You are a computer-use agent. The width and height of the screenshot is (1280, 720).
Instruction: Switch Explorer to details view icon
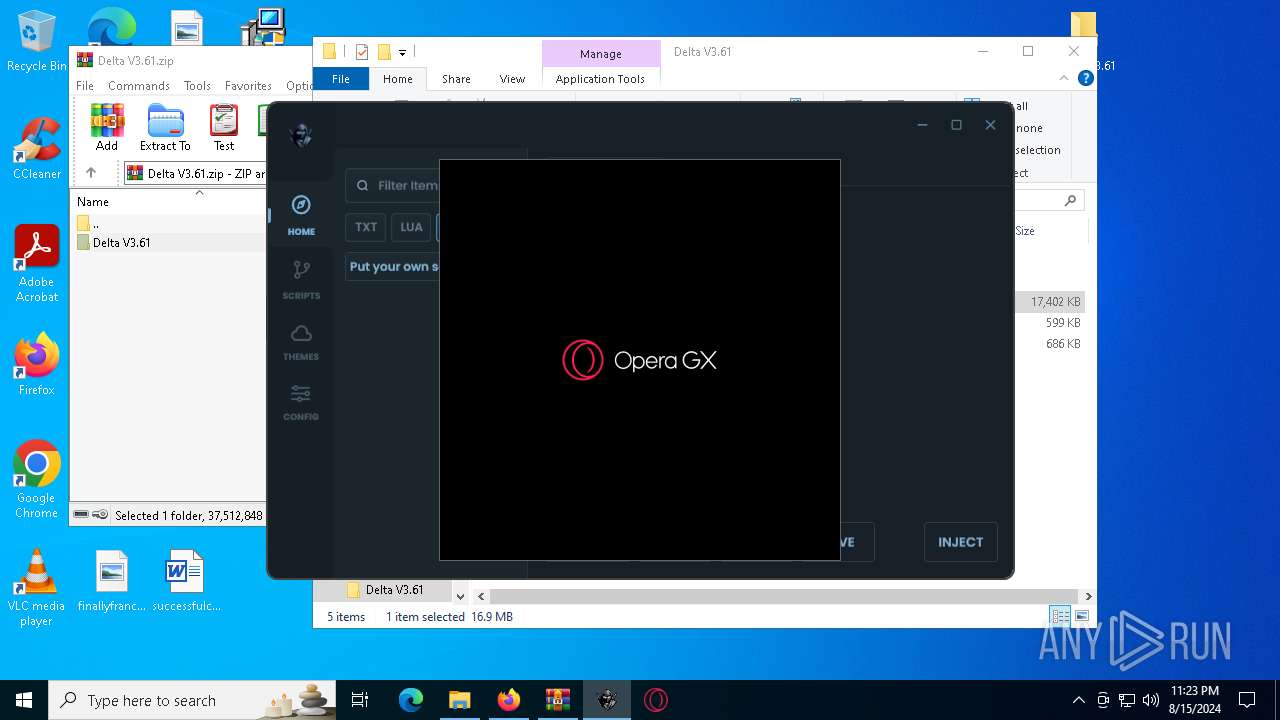(1060, 616)
